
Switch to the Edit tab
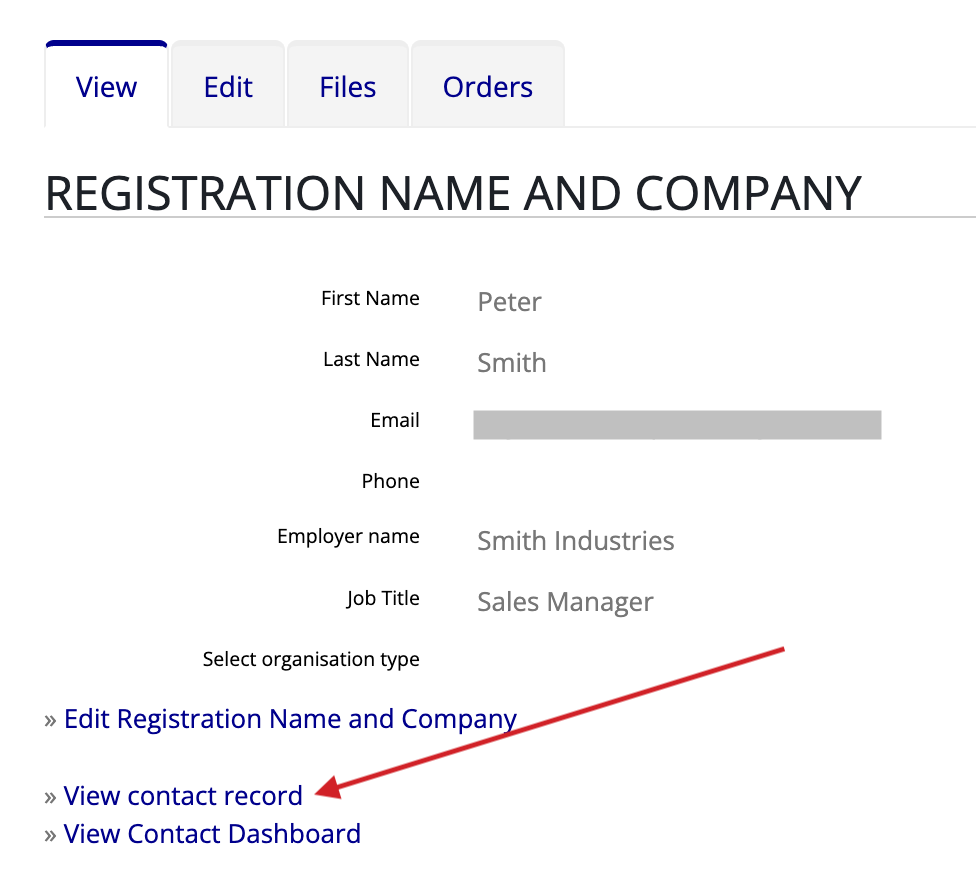click(227, 87)
